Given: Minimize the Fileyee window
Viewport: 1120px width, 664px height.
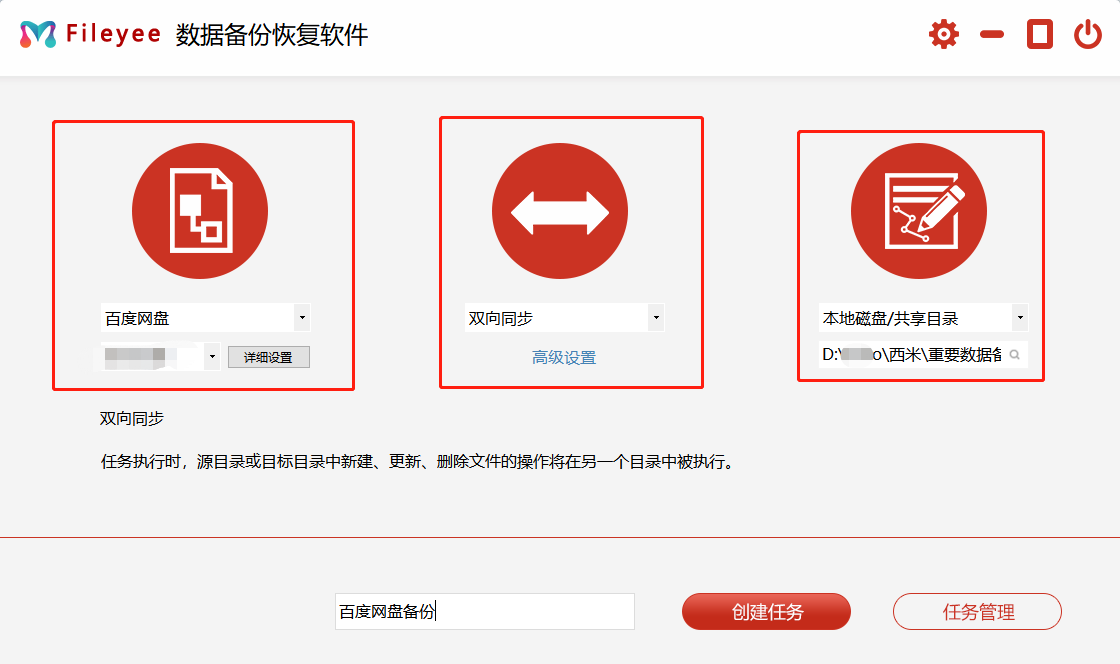Looking at the screenshot, I should [x=991, y=35].
